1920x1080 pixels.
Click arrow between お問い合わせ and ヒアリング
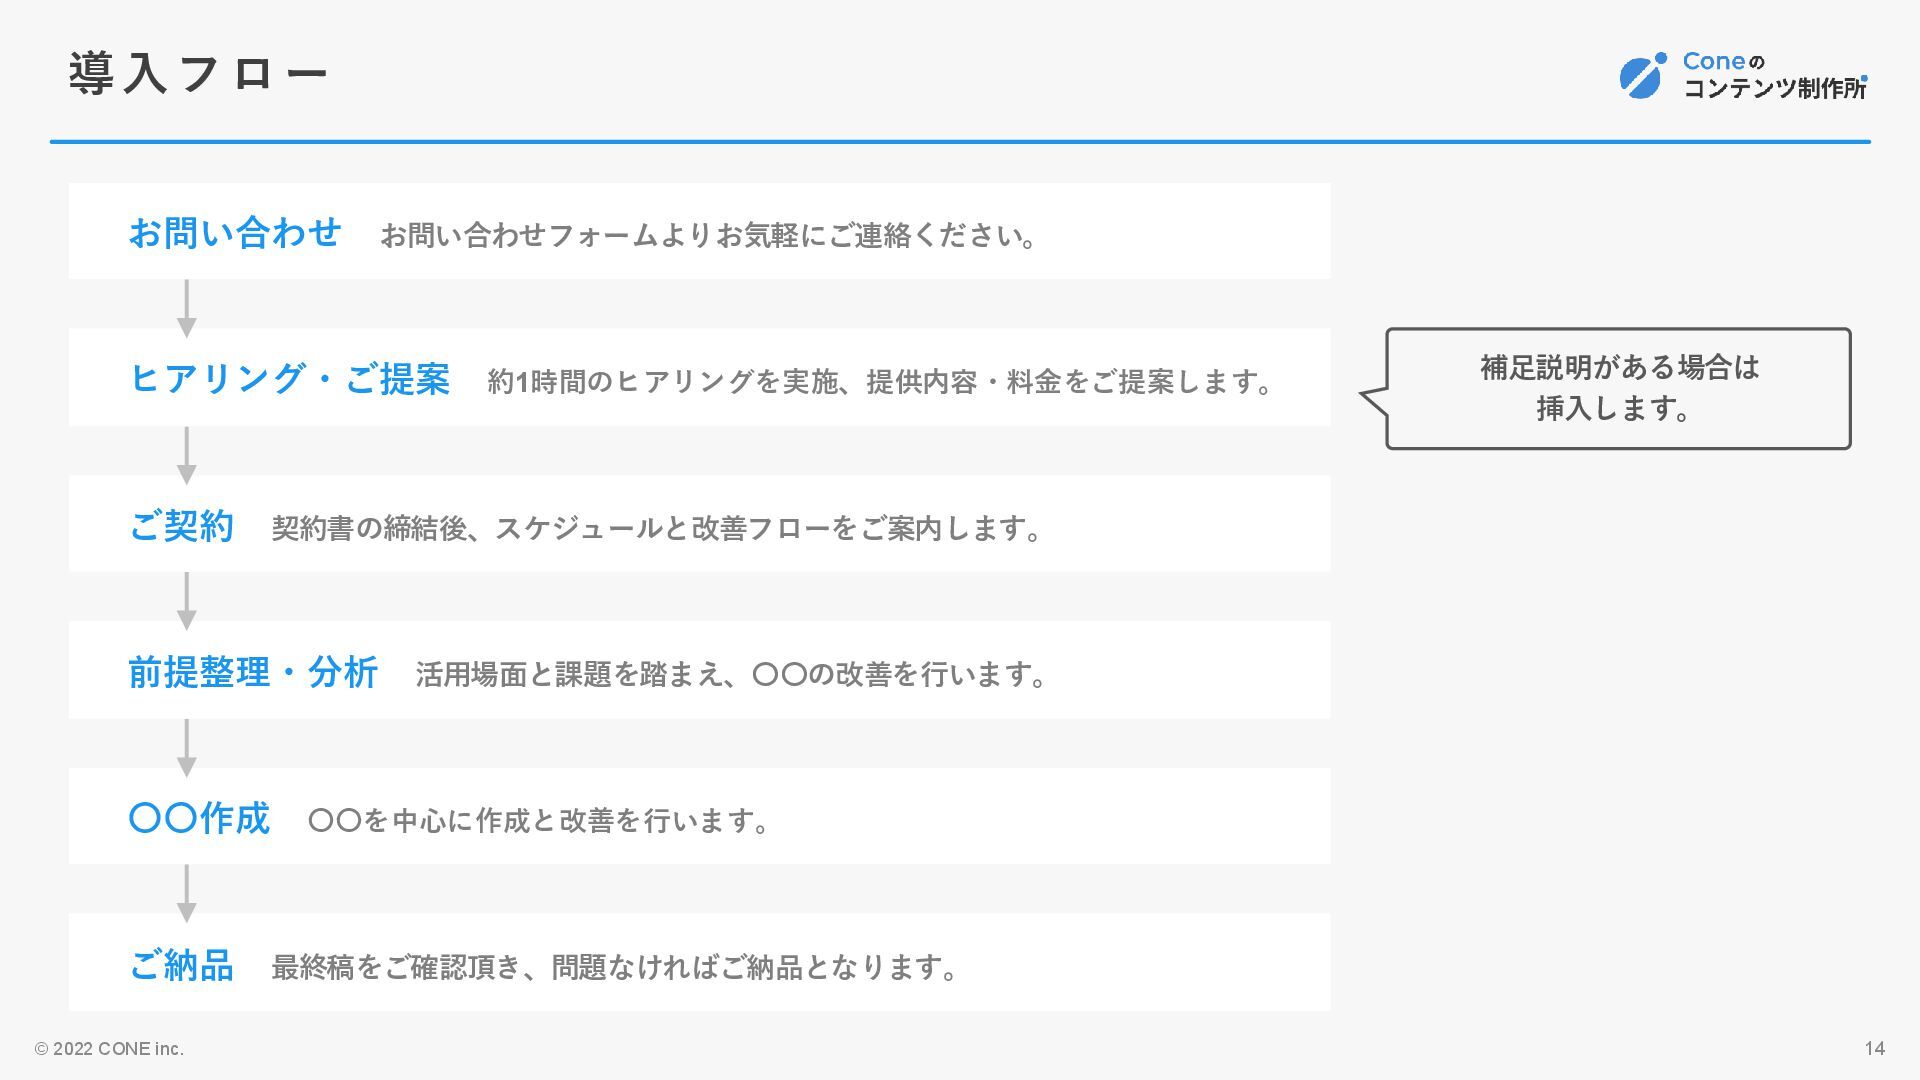pyautogui.click(x=186, y=308)
